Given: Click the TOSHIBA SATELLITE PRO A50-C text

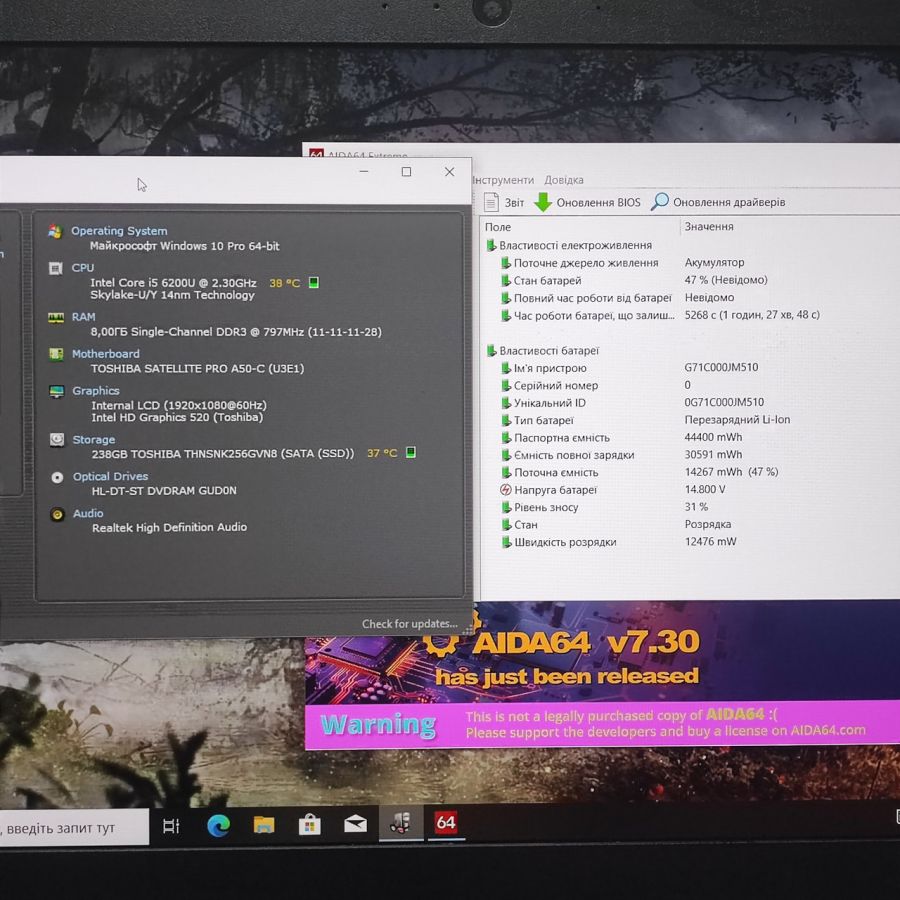Looking at the screenshot, I should 197,368.
